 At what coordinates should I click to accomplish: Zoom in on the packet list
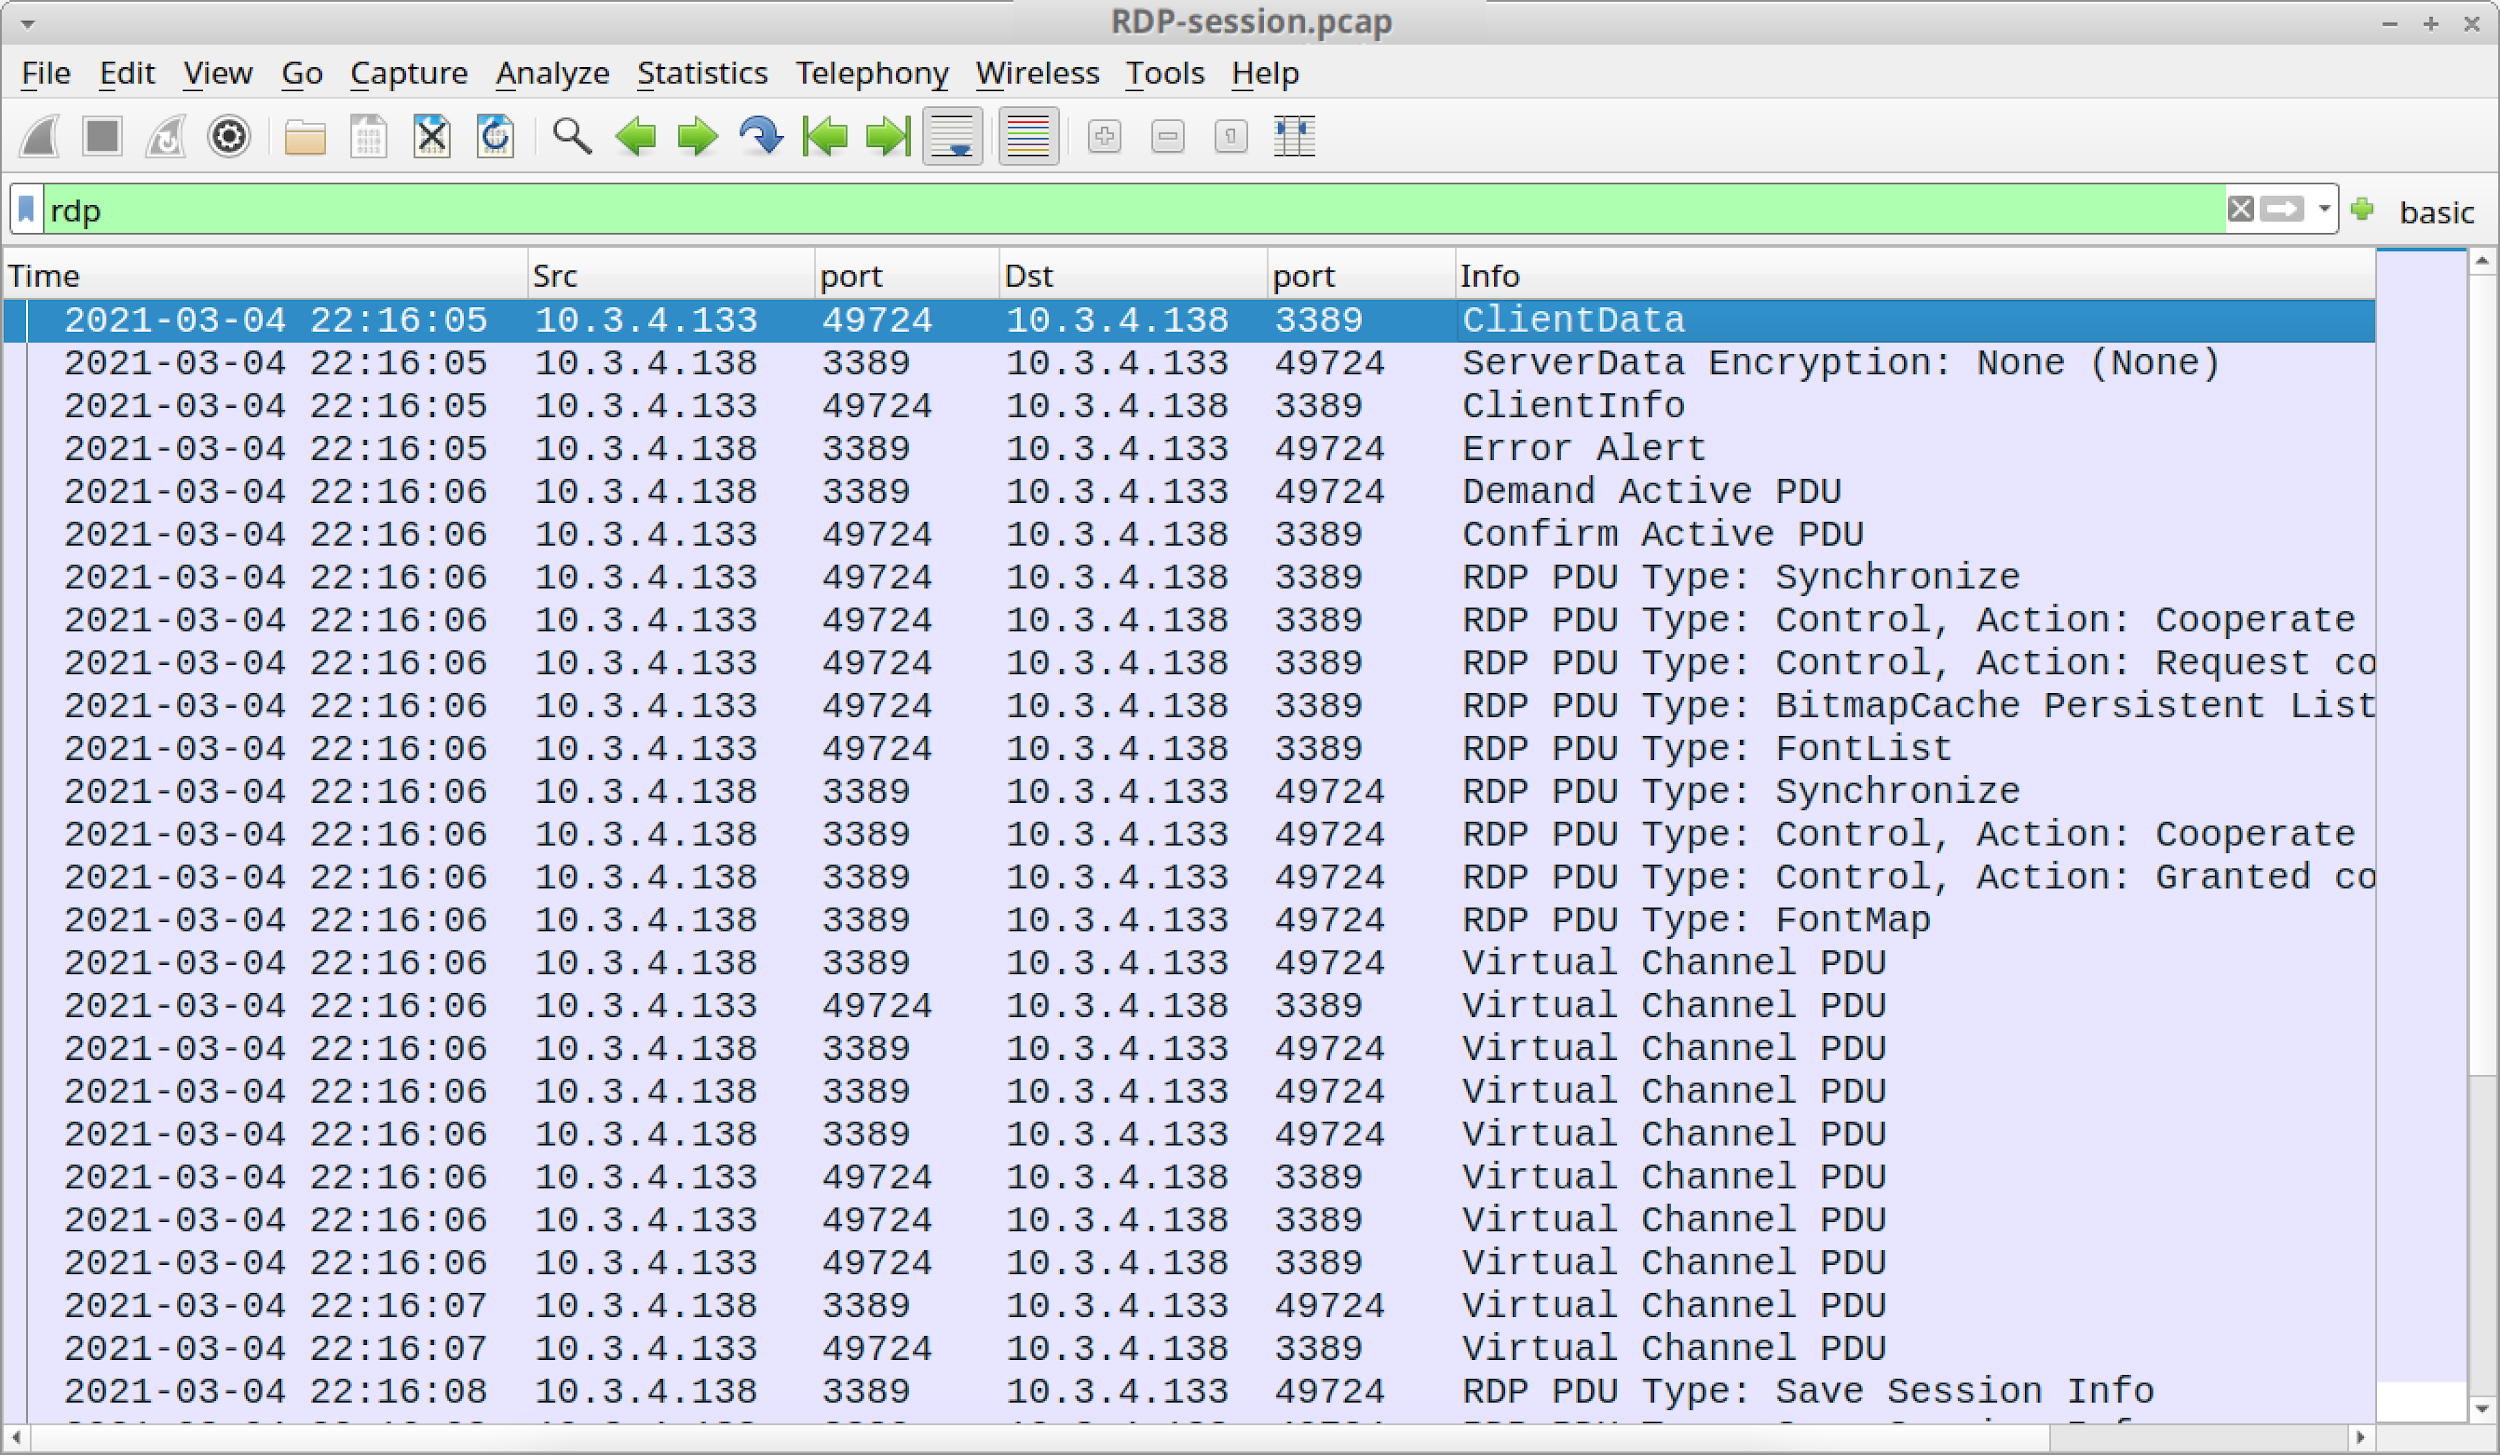coord(1105,137)
